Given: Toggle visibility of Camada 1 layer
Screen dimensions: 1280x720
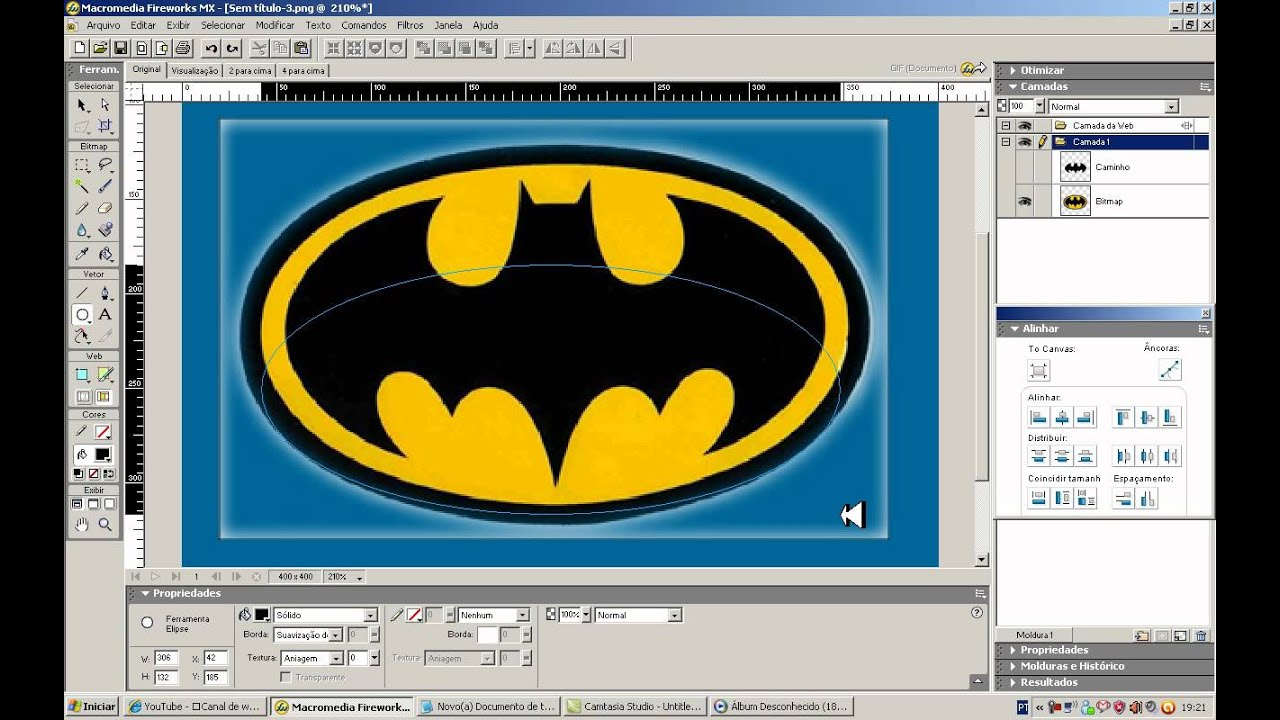Looking at the screenshot, I should click(1024, 142).
